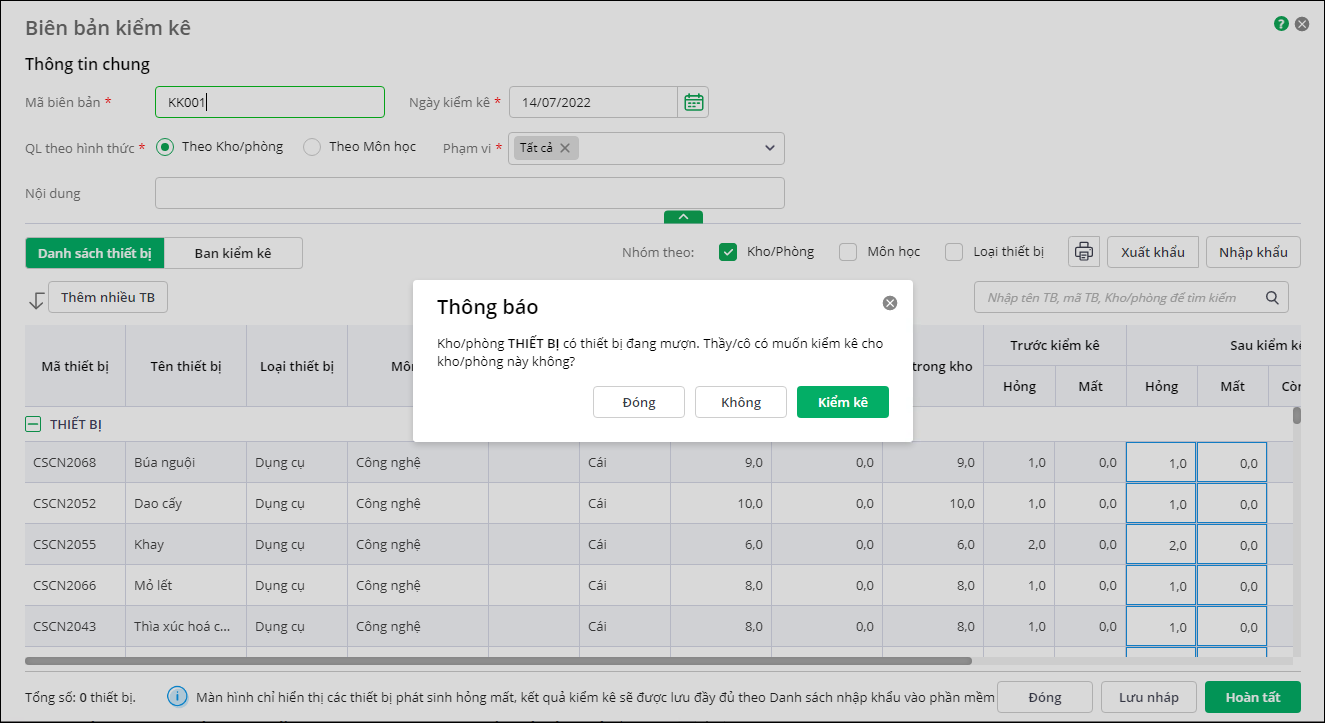Enable the Loại thiết bị checkbox

pos(954,252)
